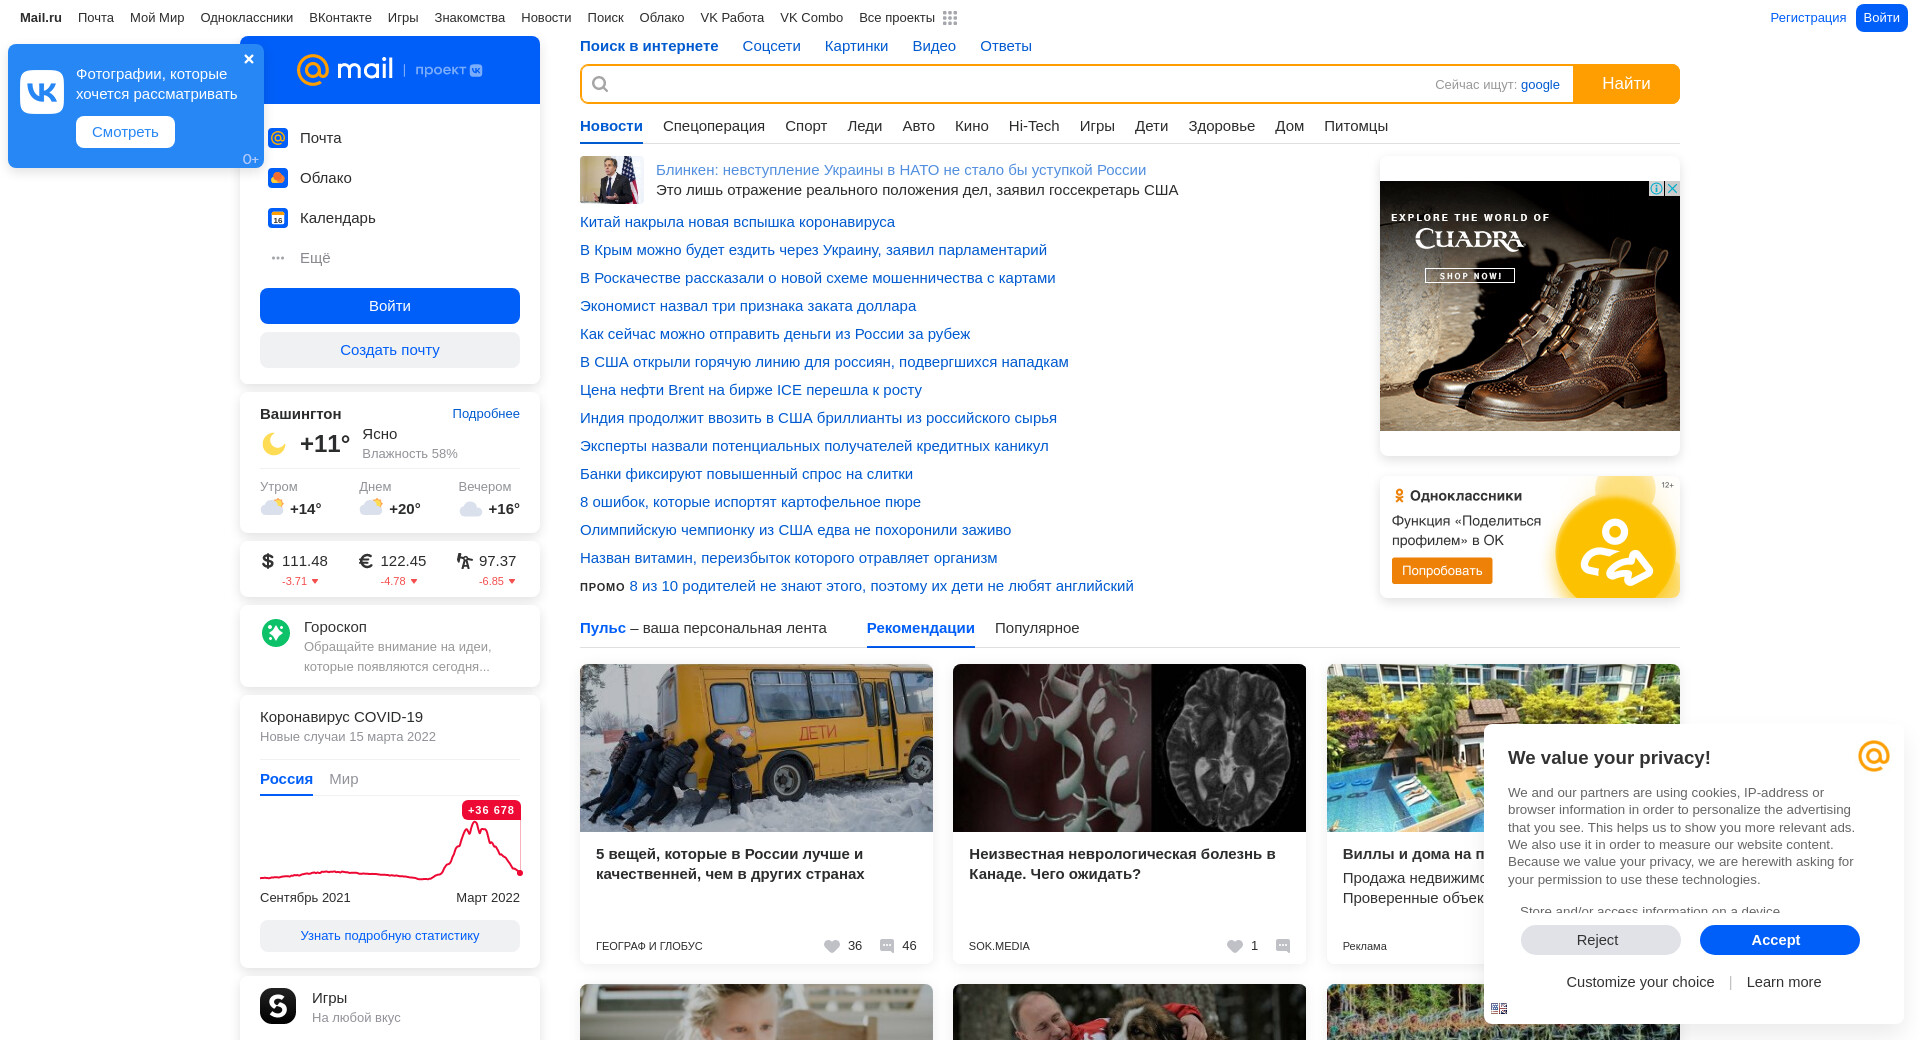1920x1040 pixels.
Task: Click the green Гороскоп horoscope icon
Action: click(276, 633)
